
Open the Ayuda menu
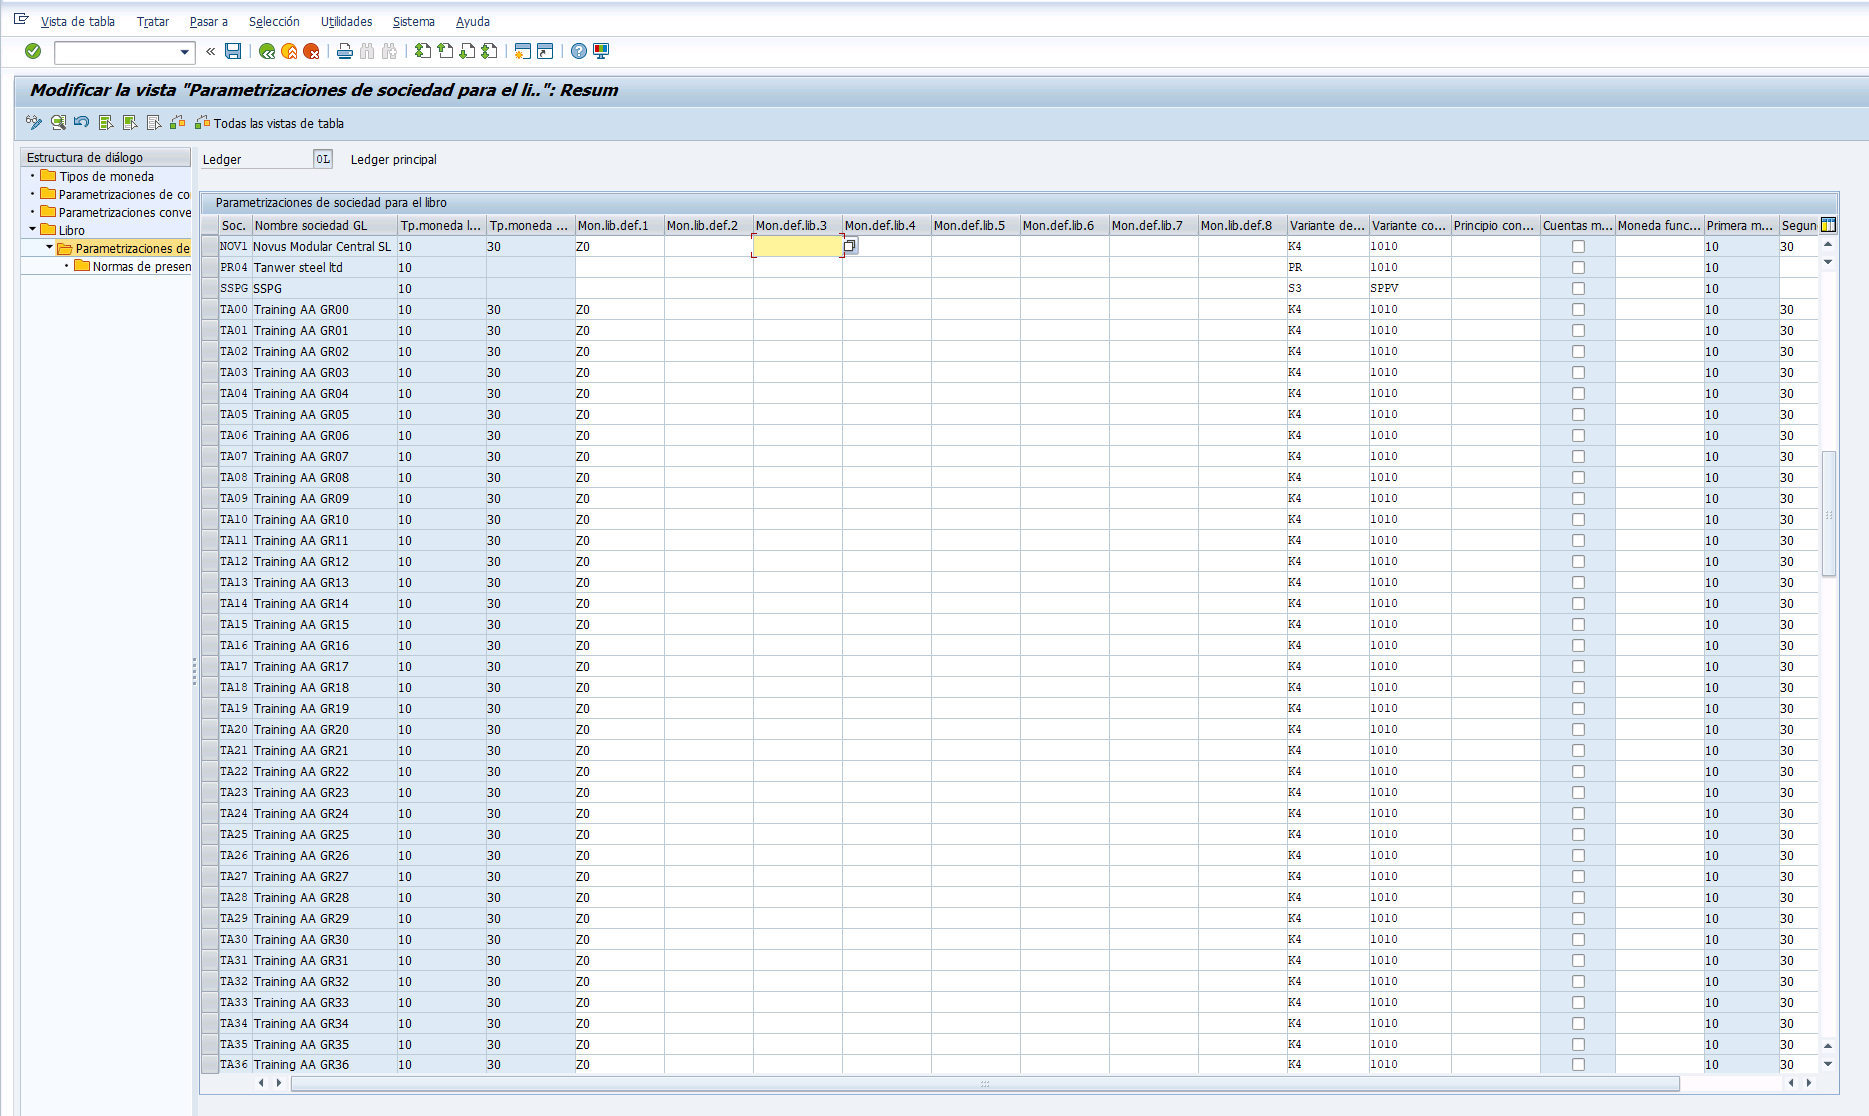coord(473,21)
